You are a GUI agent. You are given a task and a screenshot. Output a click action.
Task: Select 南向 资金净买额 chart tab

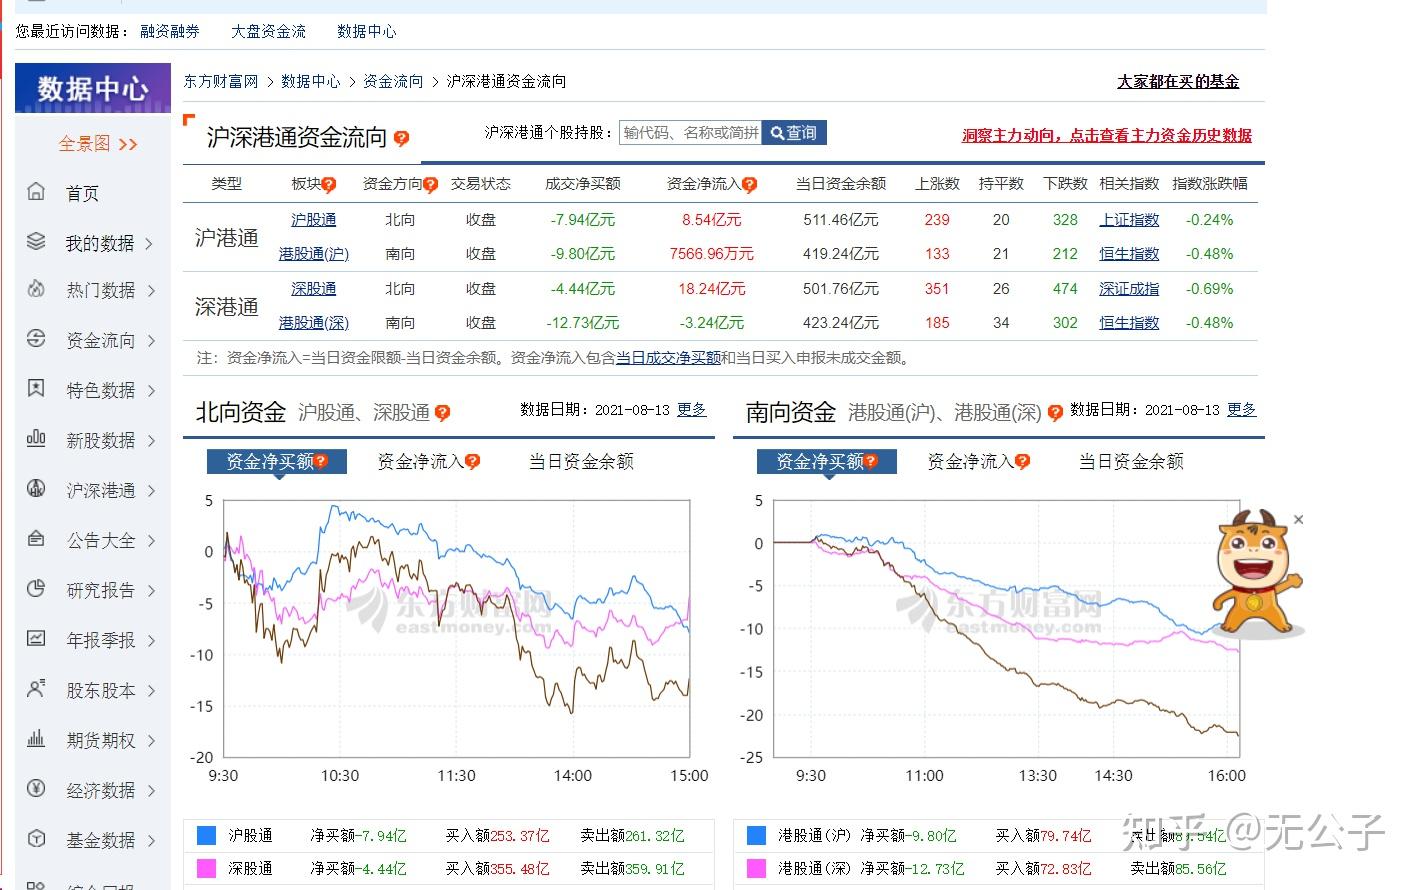point(827,461)
